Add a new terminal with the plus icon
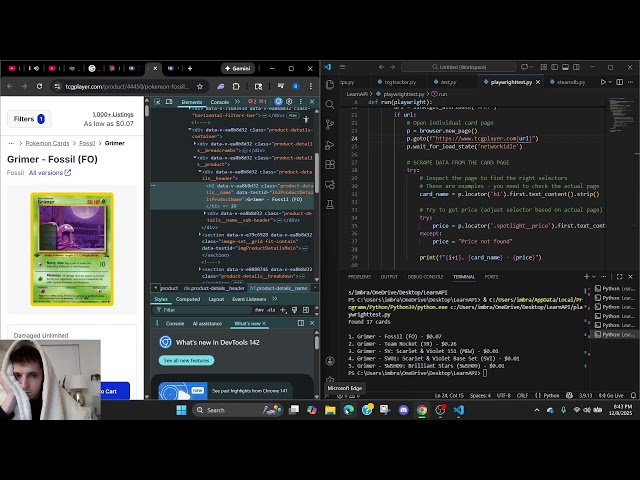 (587, 277)
